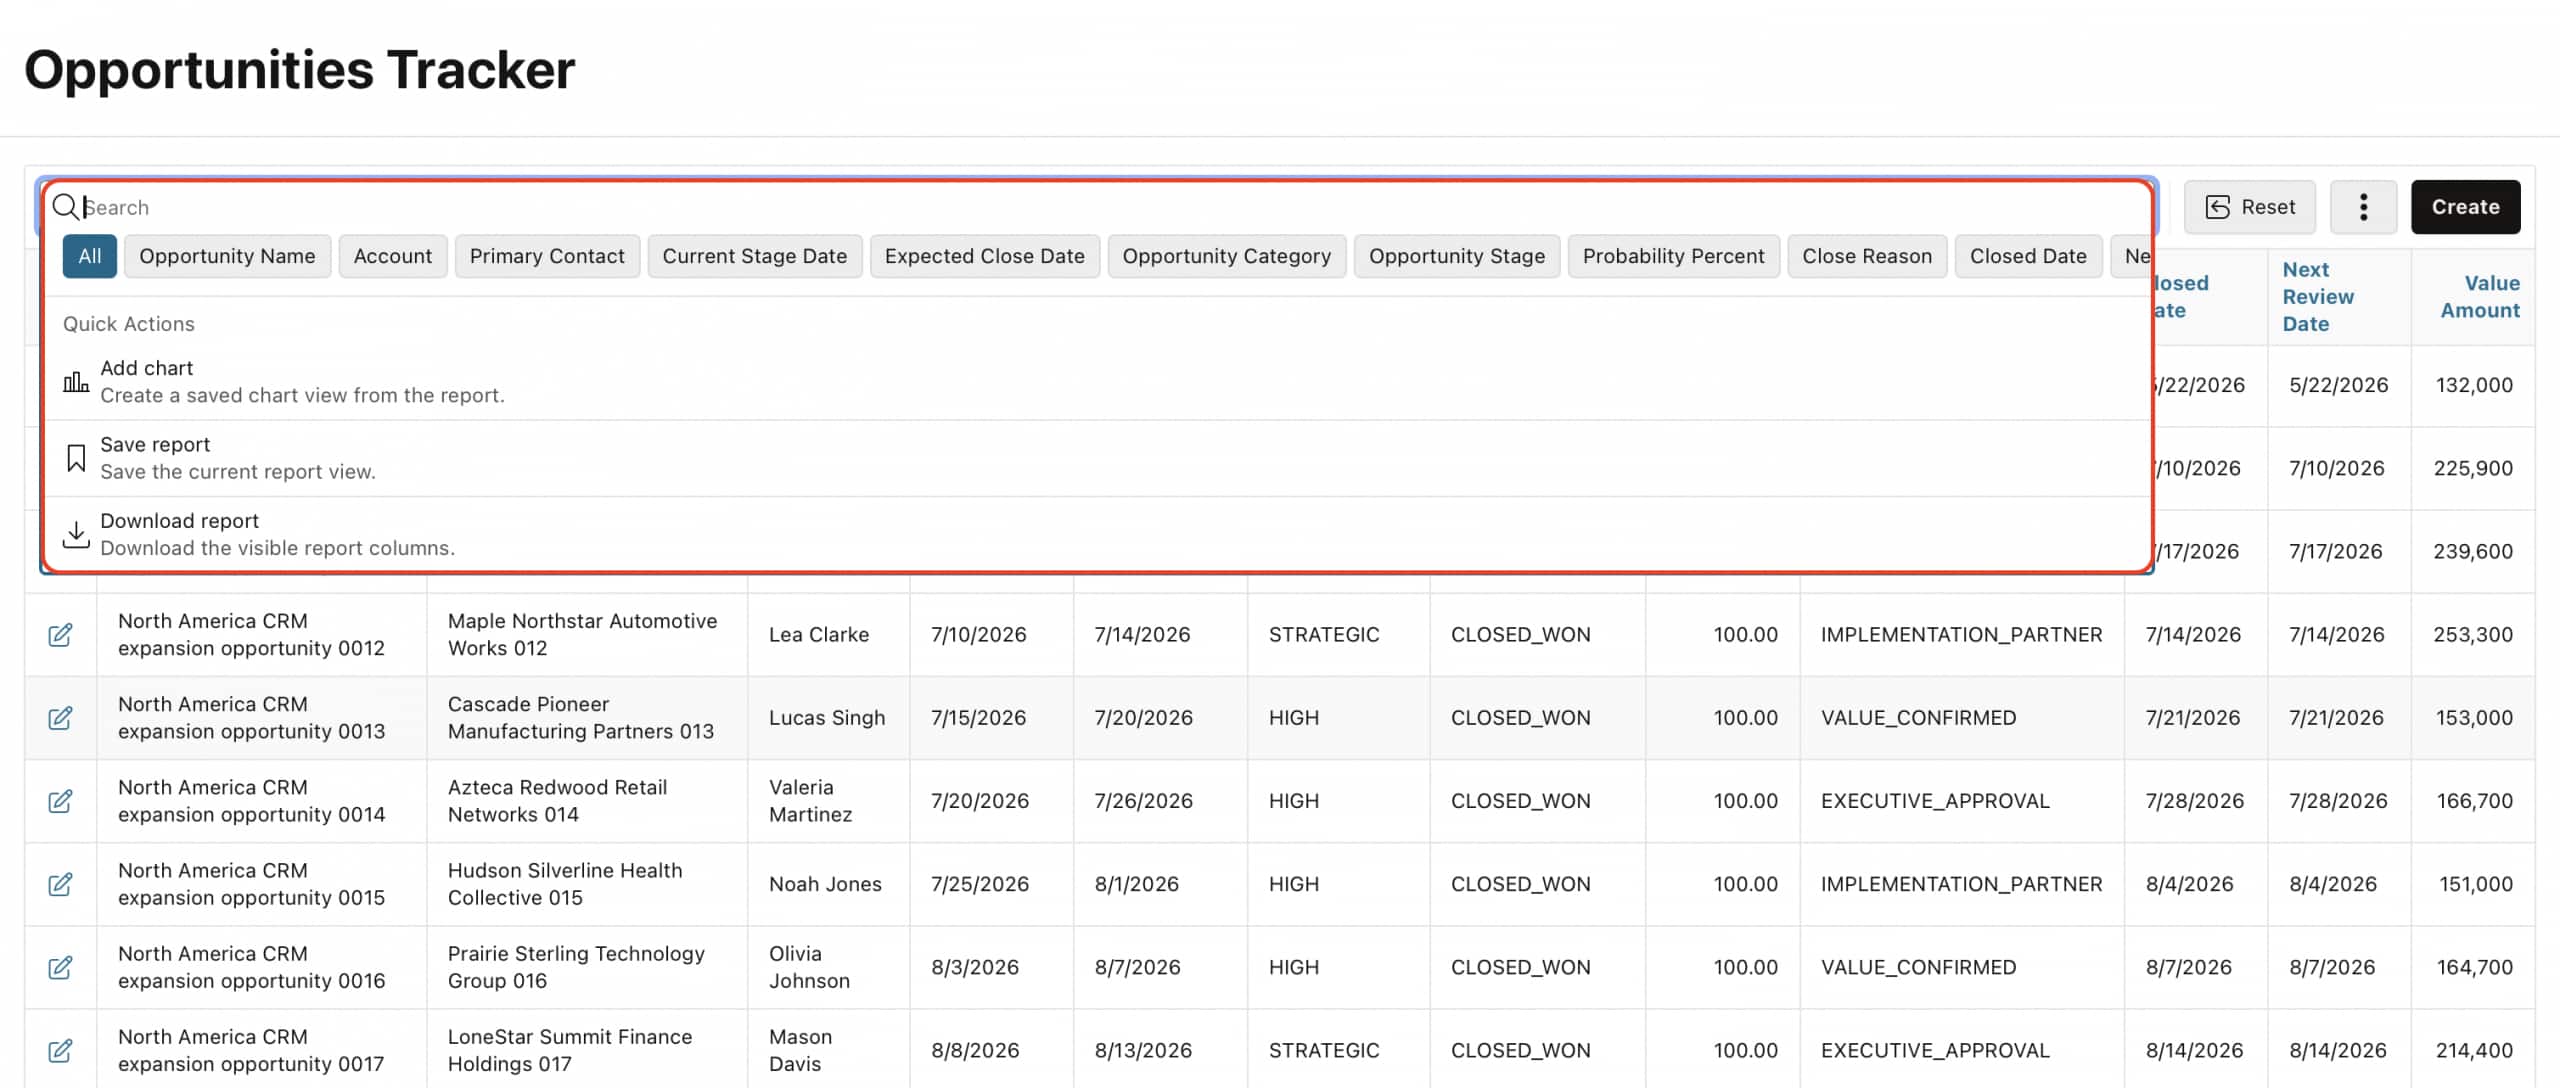This screenshot has height=1088, width=2560.
Task: Edit row for opportunity 0014
Action: [60, 801]
